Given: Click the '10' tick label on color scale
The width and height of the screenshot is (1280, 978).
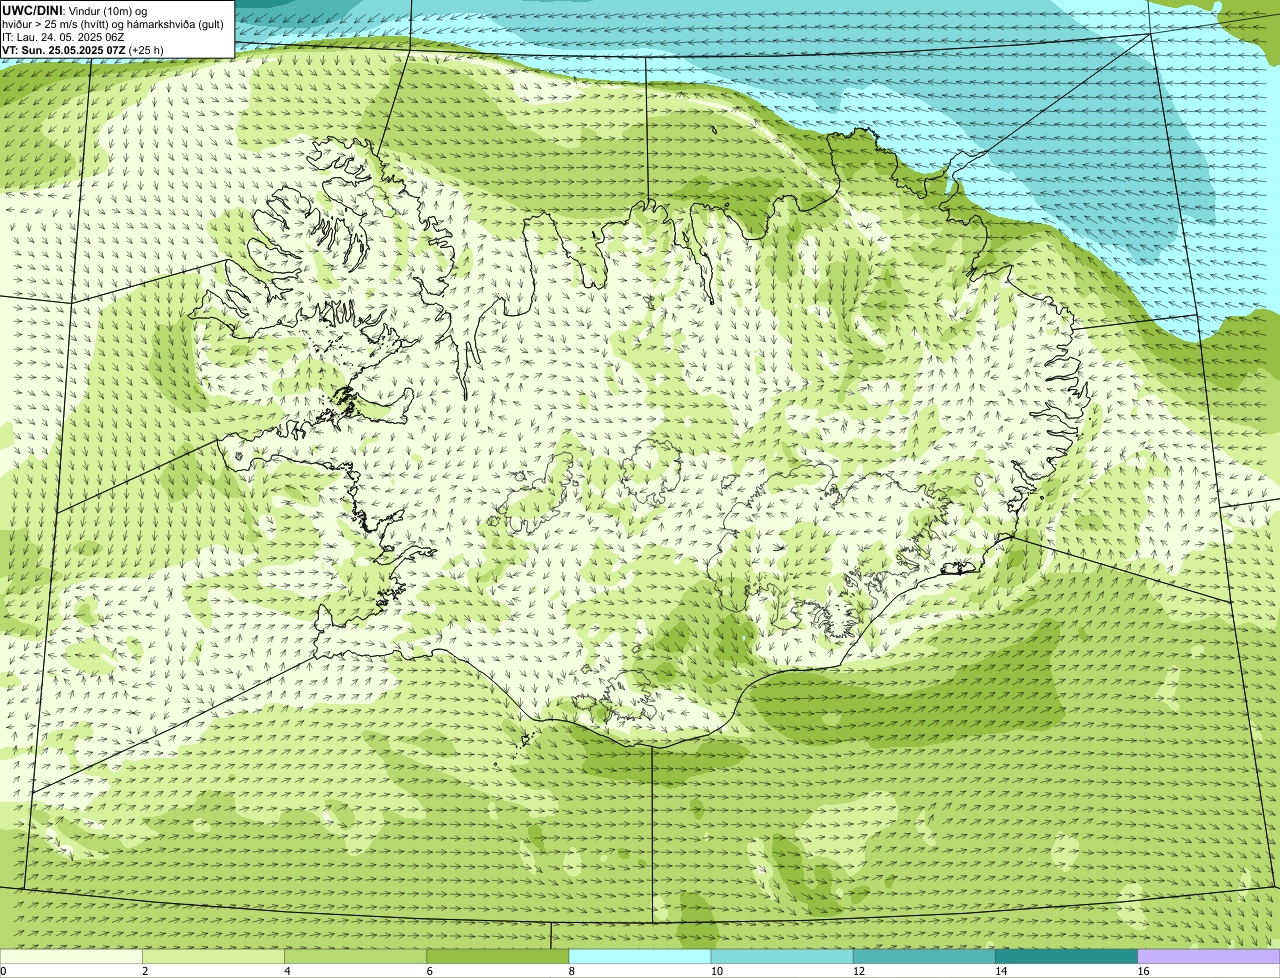Looking at the screenshot, I should 717,971.
